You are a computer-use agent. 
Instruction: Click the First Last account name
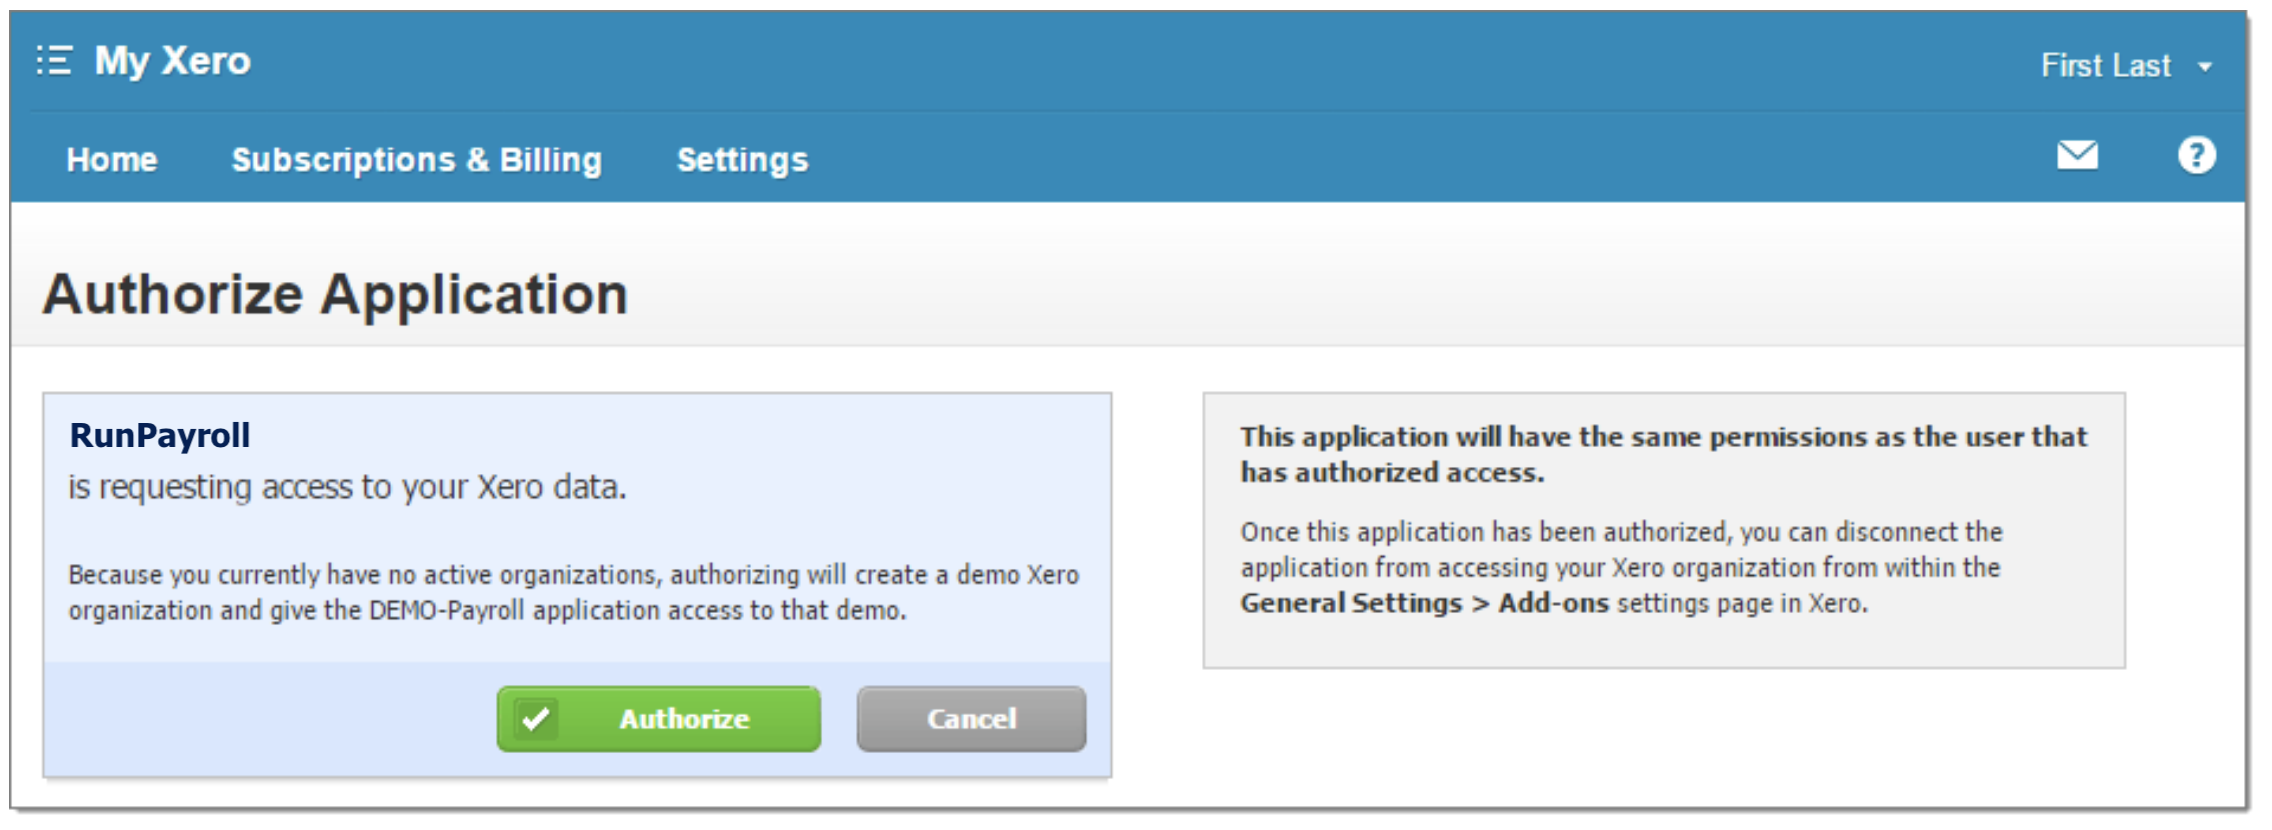(2105, 66)
